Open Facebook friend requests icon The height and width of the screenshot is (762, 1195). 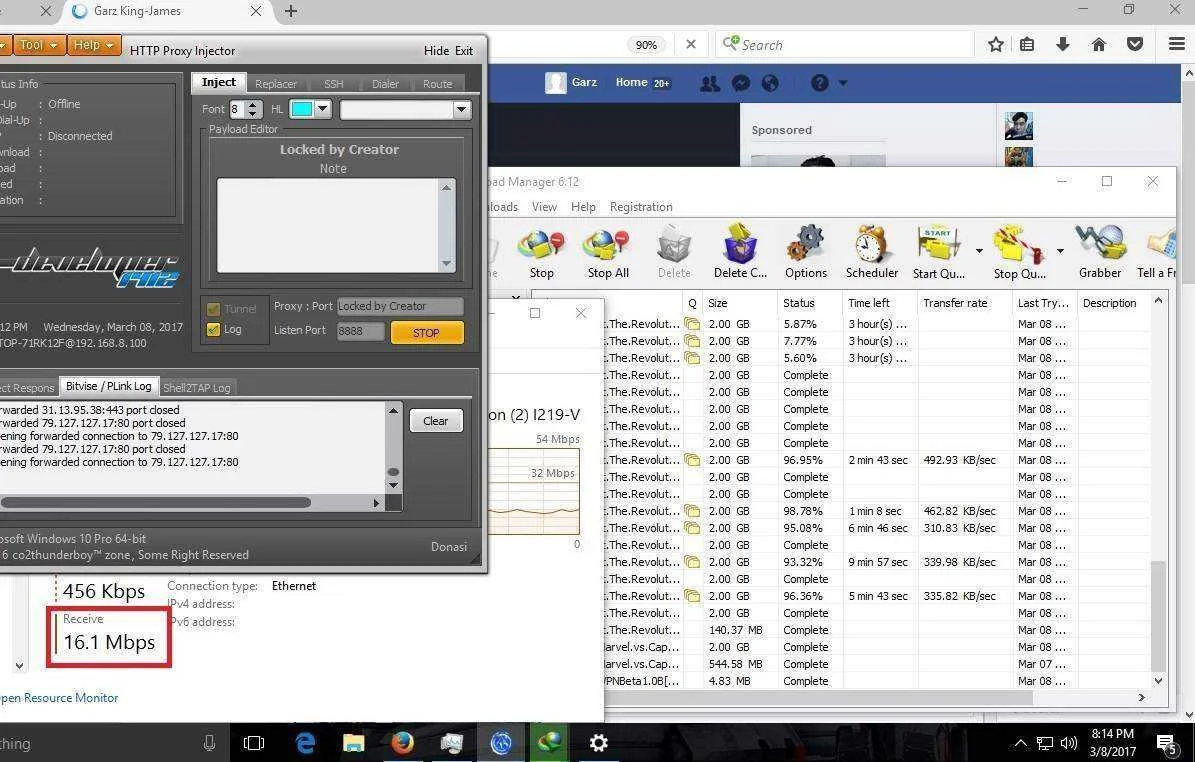710,83
